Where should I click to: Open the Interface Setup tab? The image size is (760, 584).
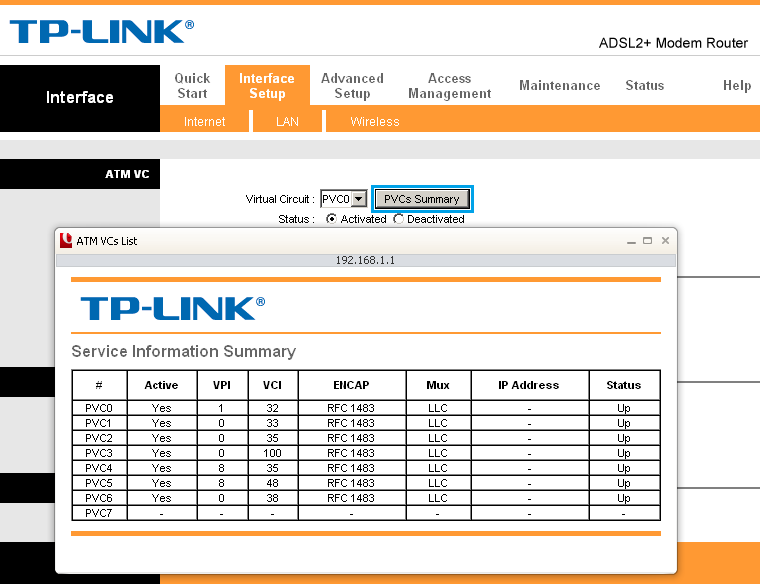coord(267,86)
